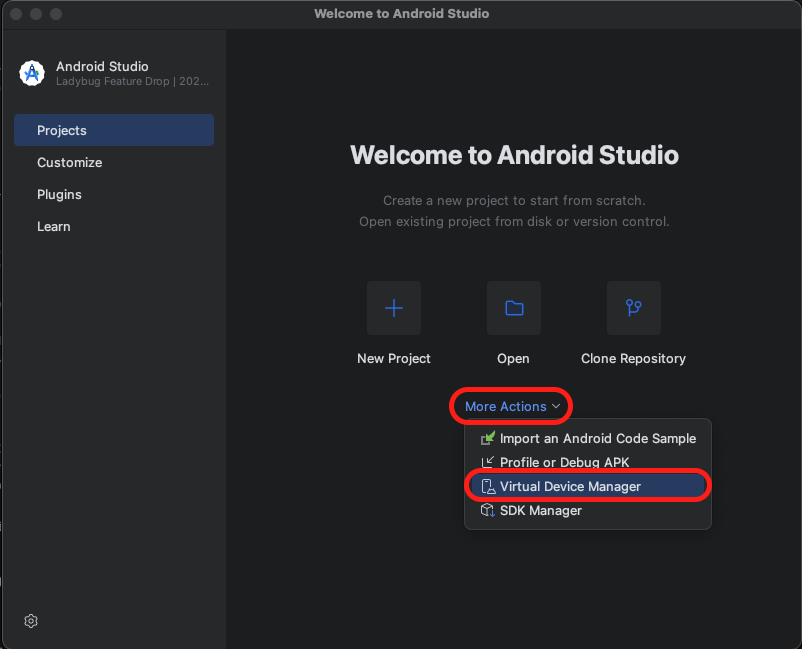Click the SDK Manager box icon
This screenshot has width=802, height=649.
(x=487, y=510)
